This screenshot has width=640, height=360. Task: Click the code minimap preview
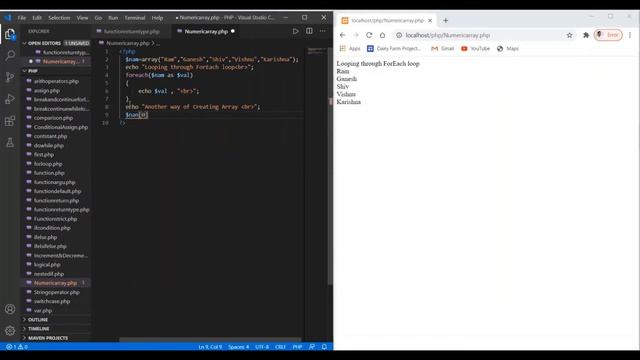pos(316,51)
